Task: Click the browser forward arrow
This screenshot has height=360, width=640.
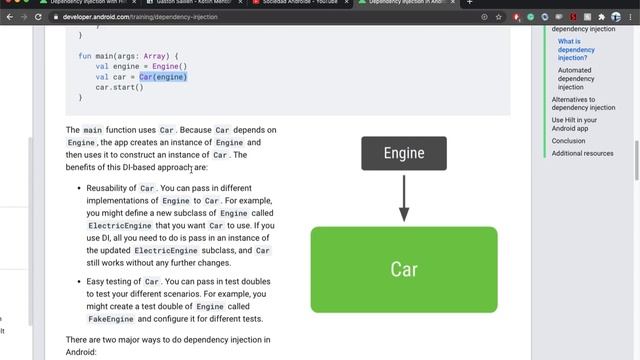Action: tap(24, 17)
